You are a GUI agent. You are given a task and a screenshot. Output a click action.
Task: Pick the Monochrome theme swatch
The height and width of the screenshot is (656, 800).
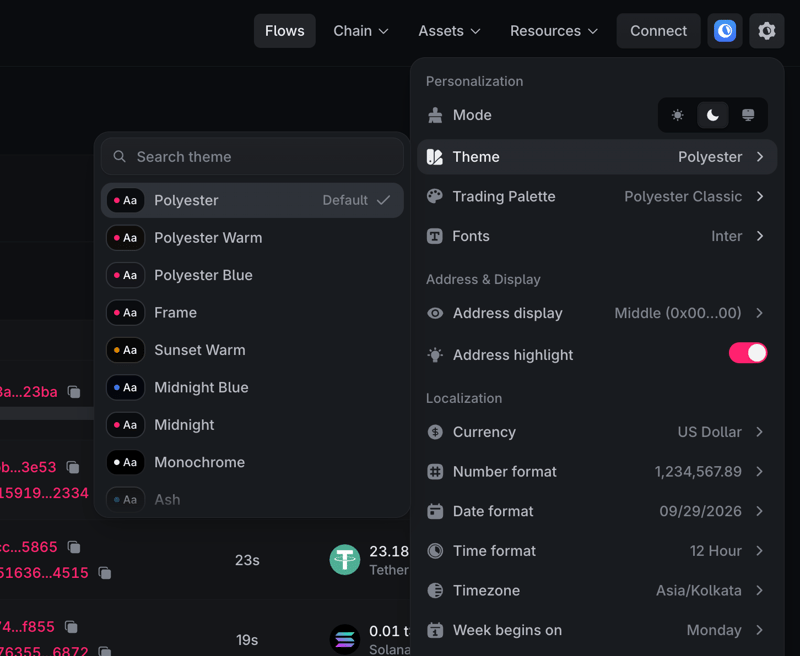(126, 463)
